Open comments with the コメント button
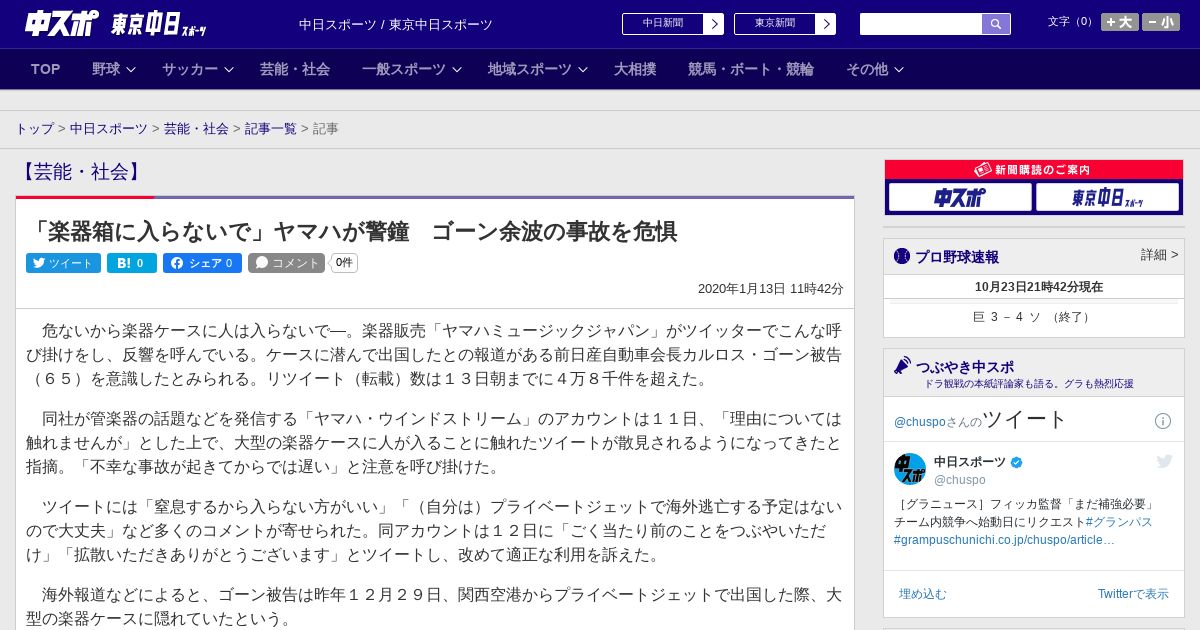 (x=287, y=263)
